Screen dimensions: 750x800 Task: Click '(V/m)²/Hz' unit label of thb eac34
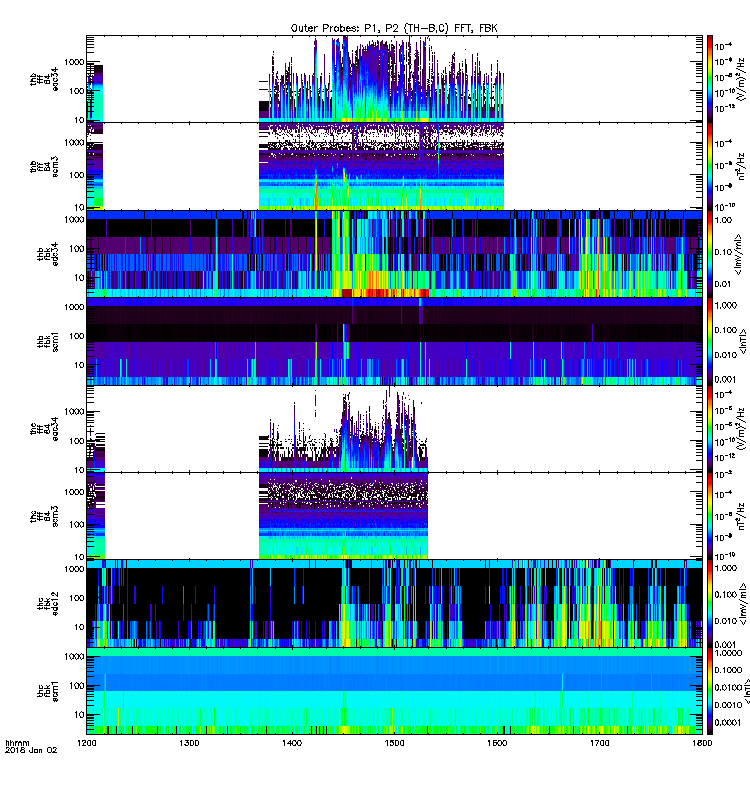pyautogui.click(x=742, y=79)
